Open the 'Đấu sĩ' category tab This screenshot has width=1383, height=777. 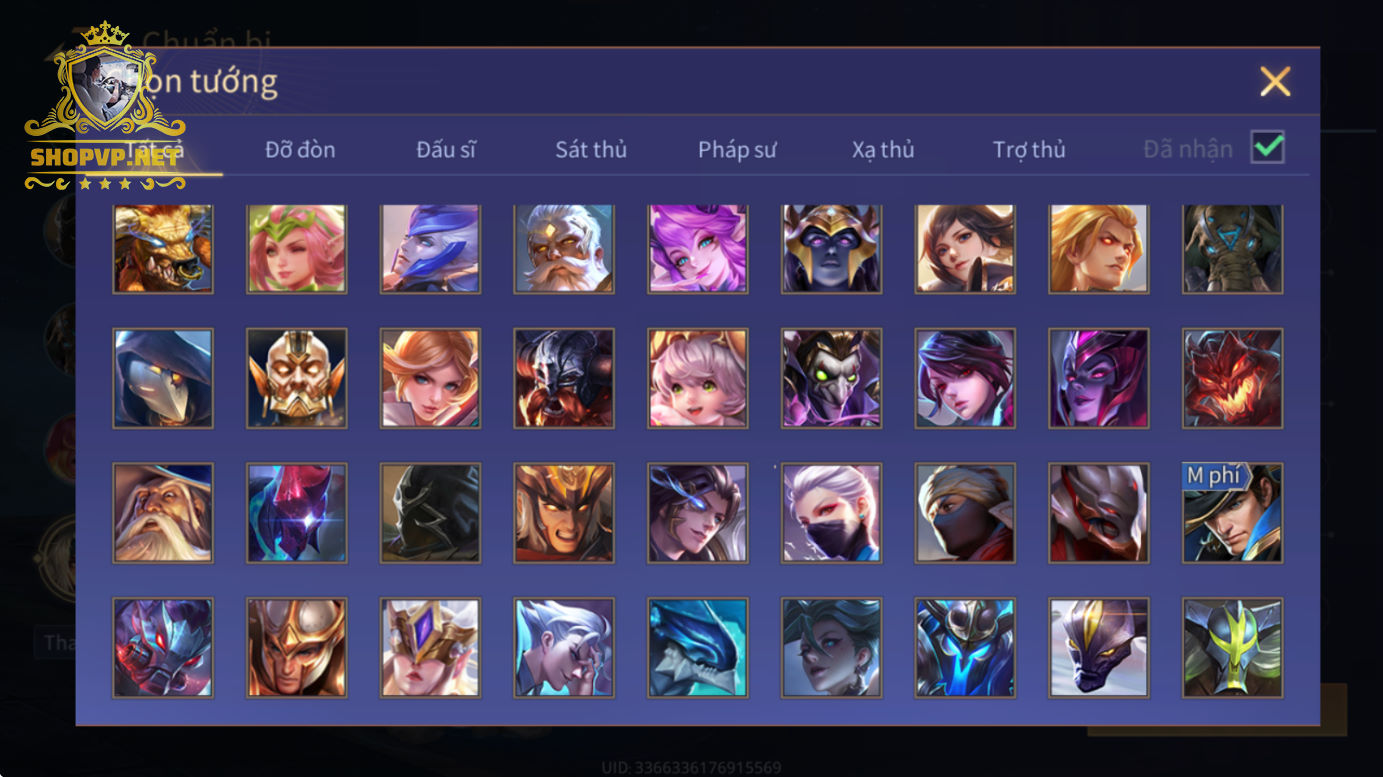tap(446, 150)
